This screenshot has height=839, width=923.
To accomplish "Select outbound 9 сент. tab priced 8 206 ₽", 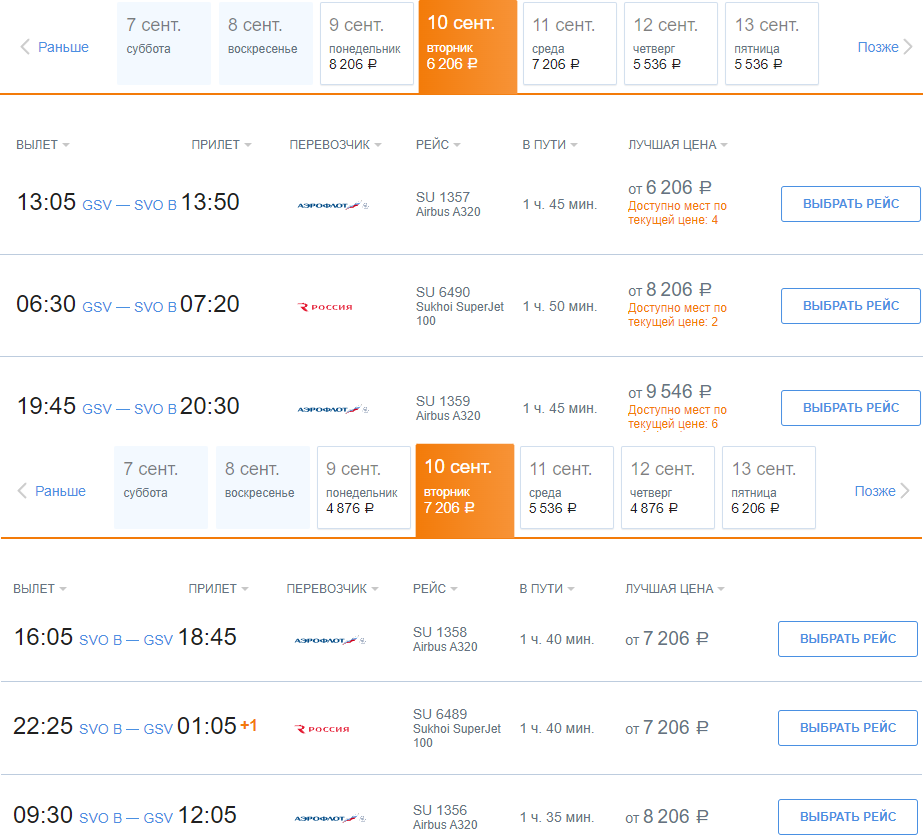I will pos(367,44).
